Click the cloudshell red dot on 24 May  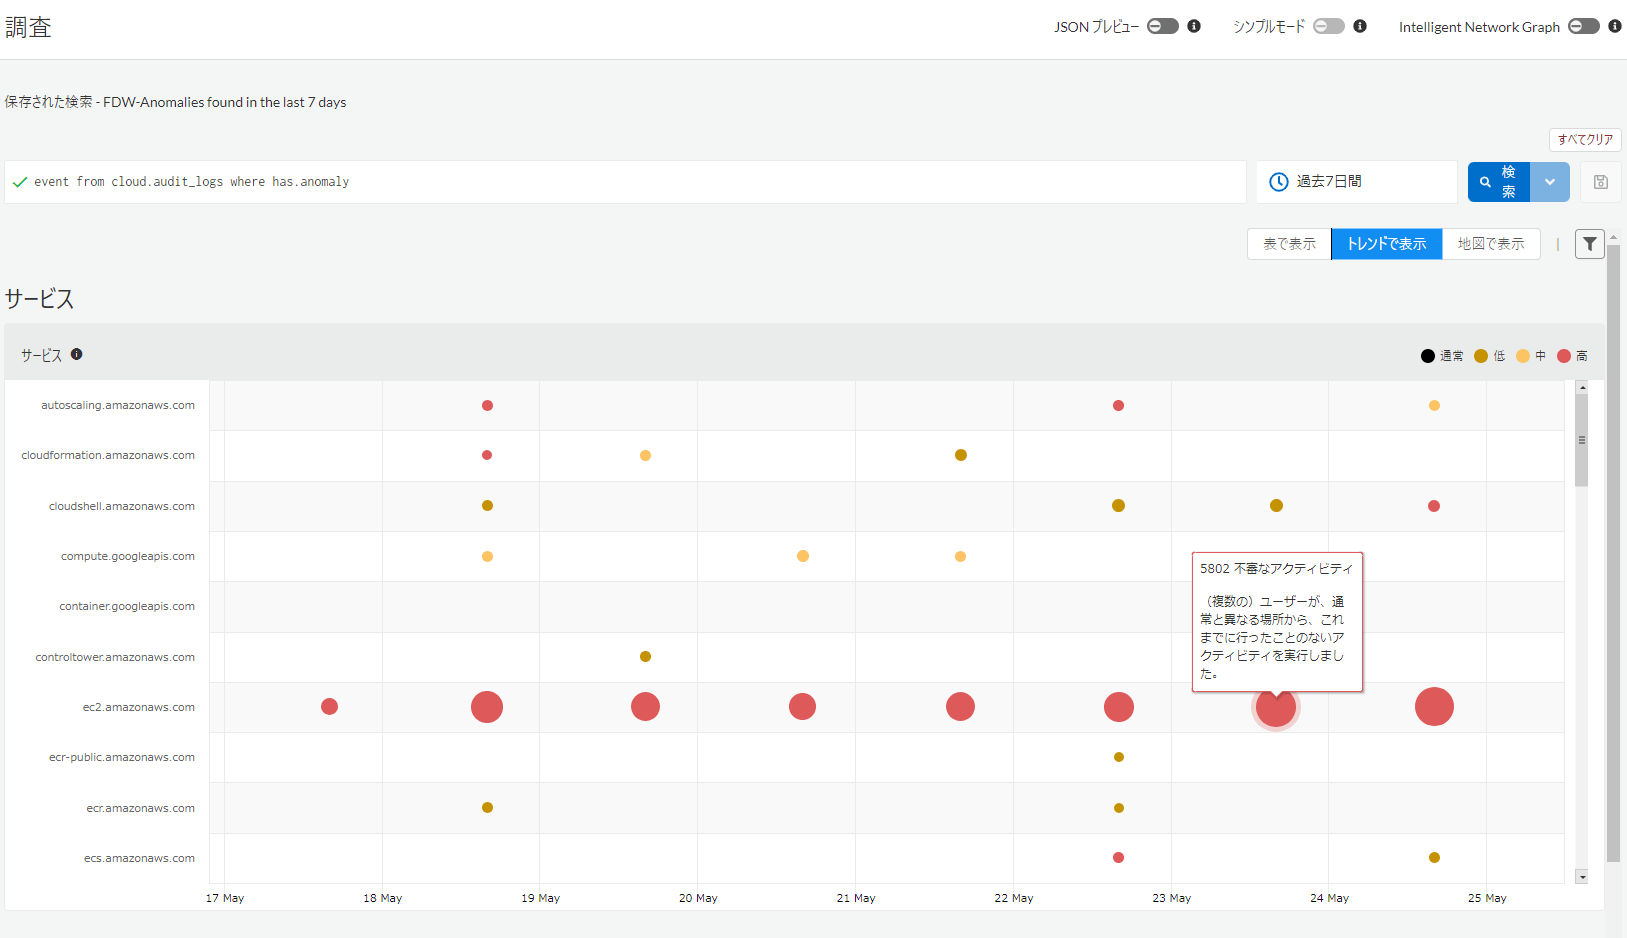[x=1434, y=506]
